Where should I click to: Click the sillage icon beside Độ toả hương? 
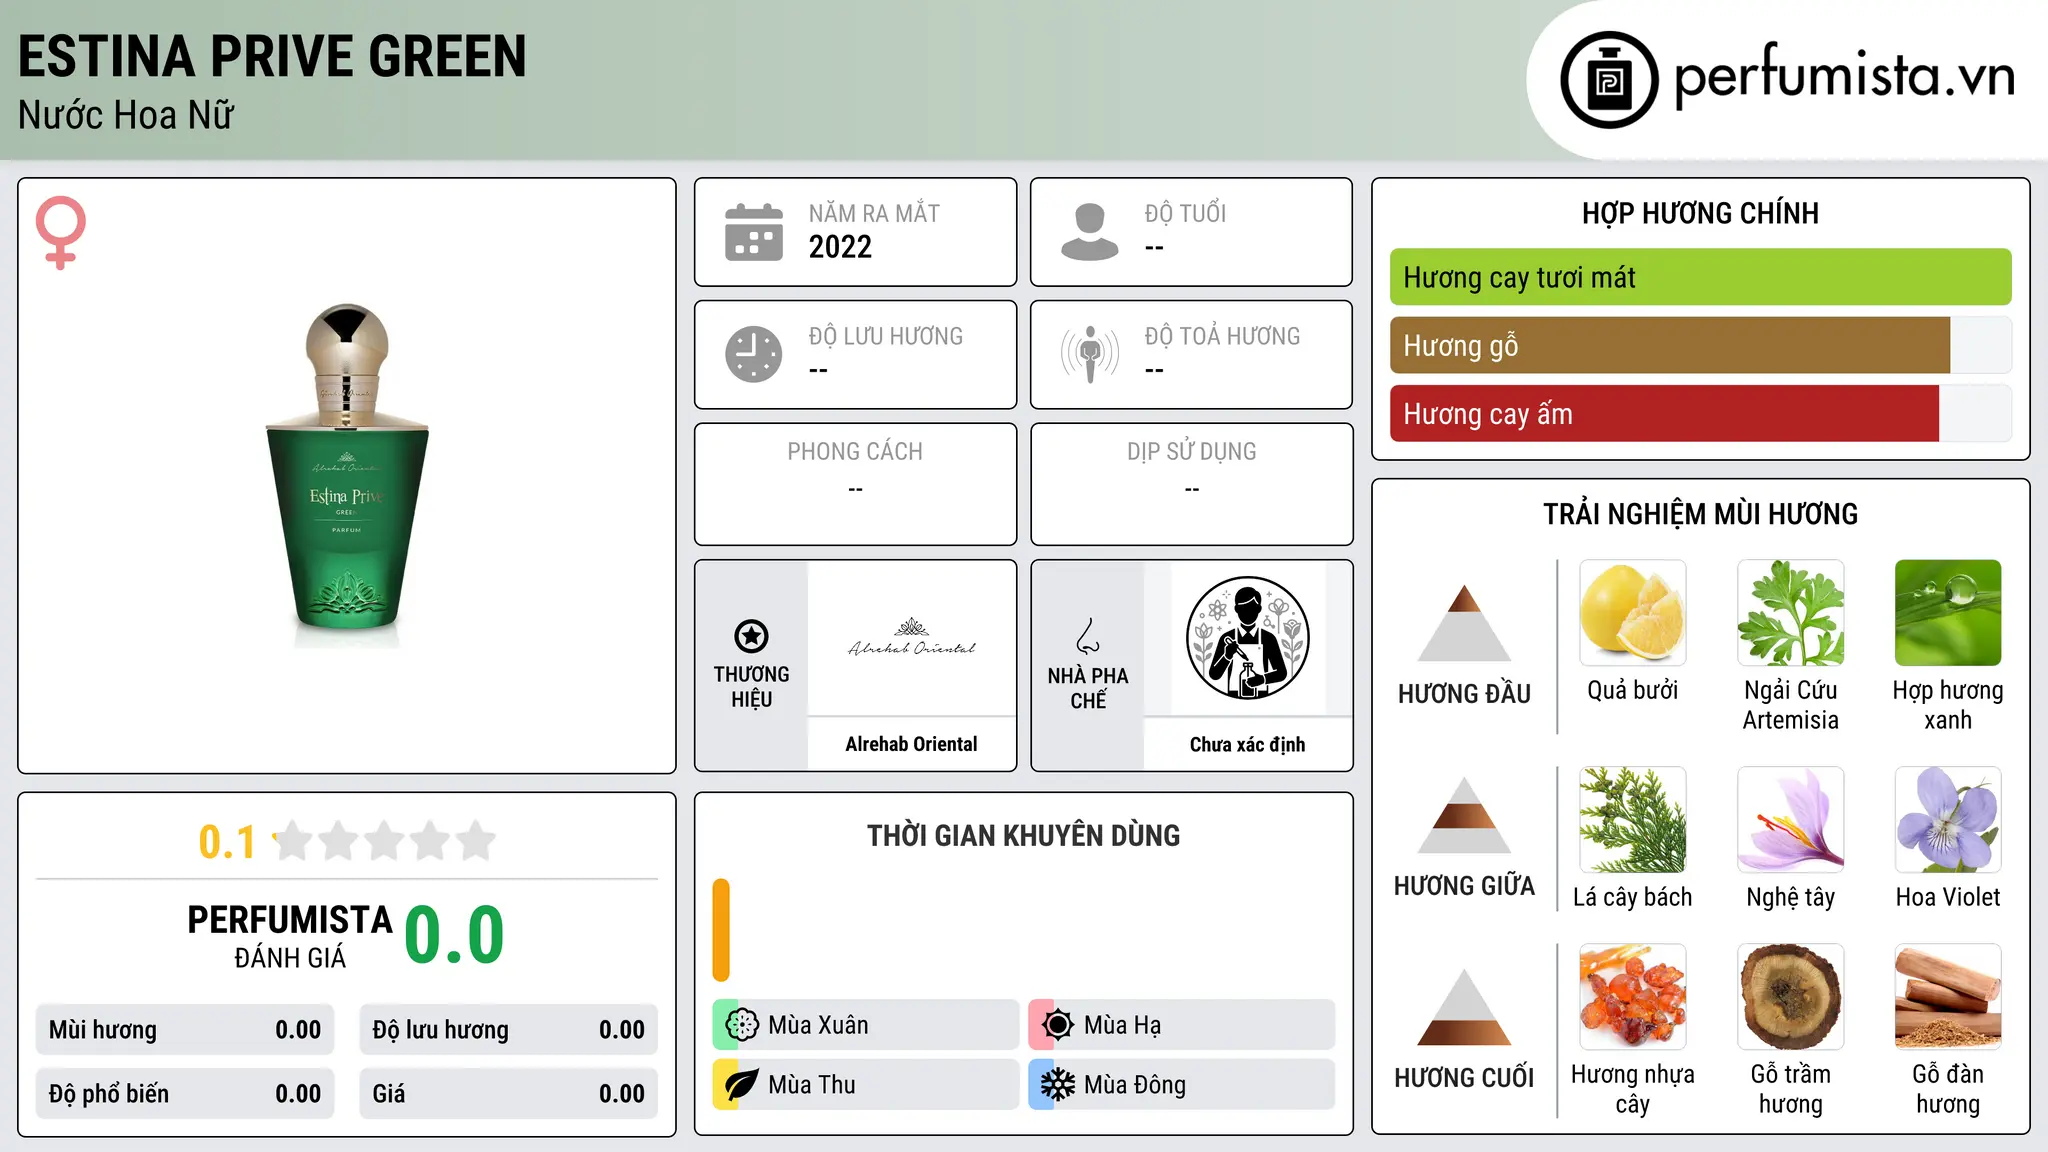1090,354
